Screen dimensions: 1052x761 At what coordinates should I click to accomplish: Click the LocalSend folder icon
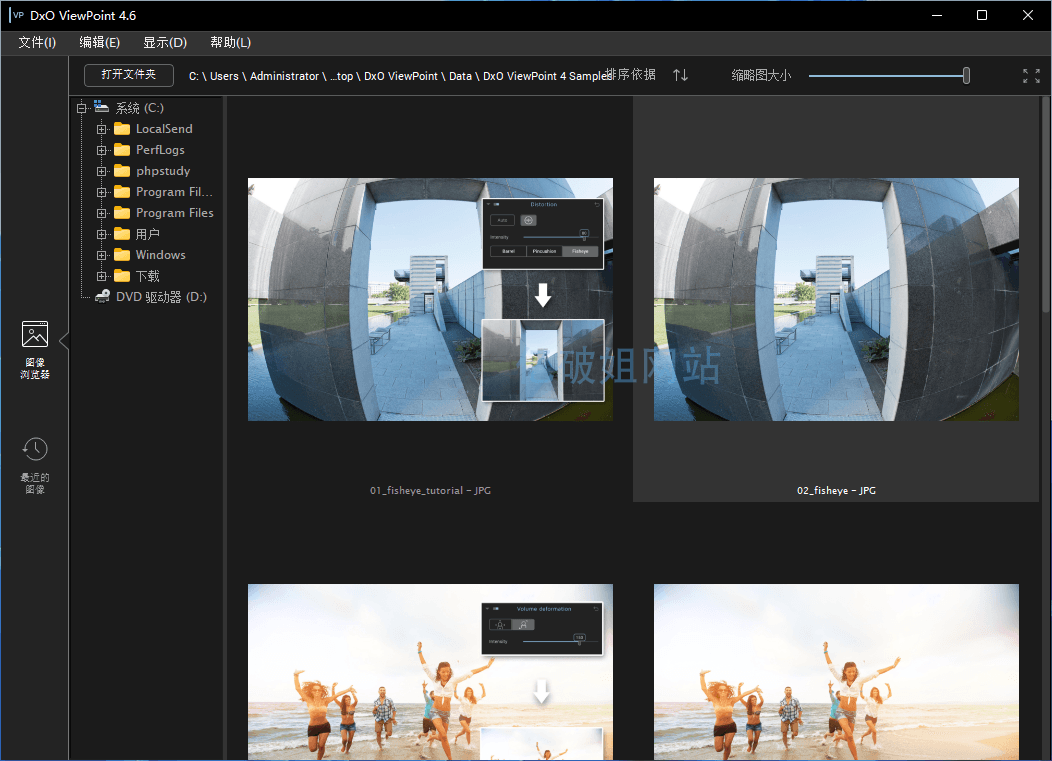pos(122,129)
